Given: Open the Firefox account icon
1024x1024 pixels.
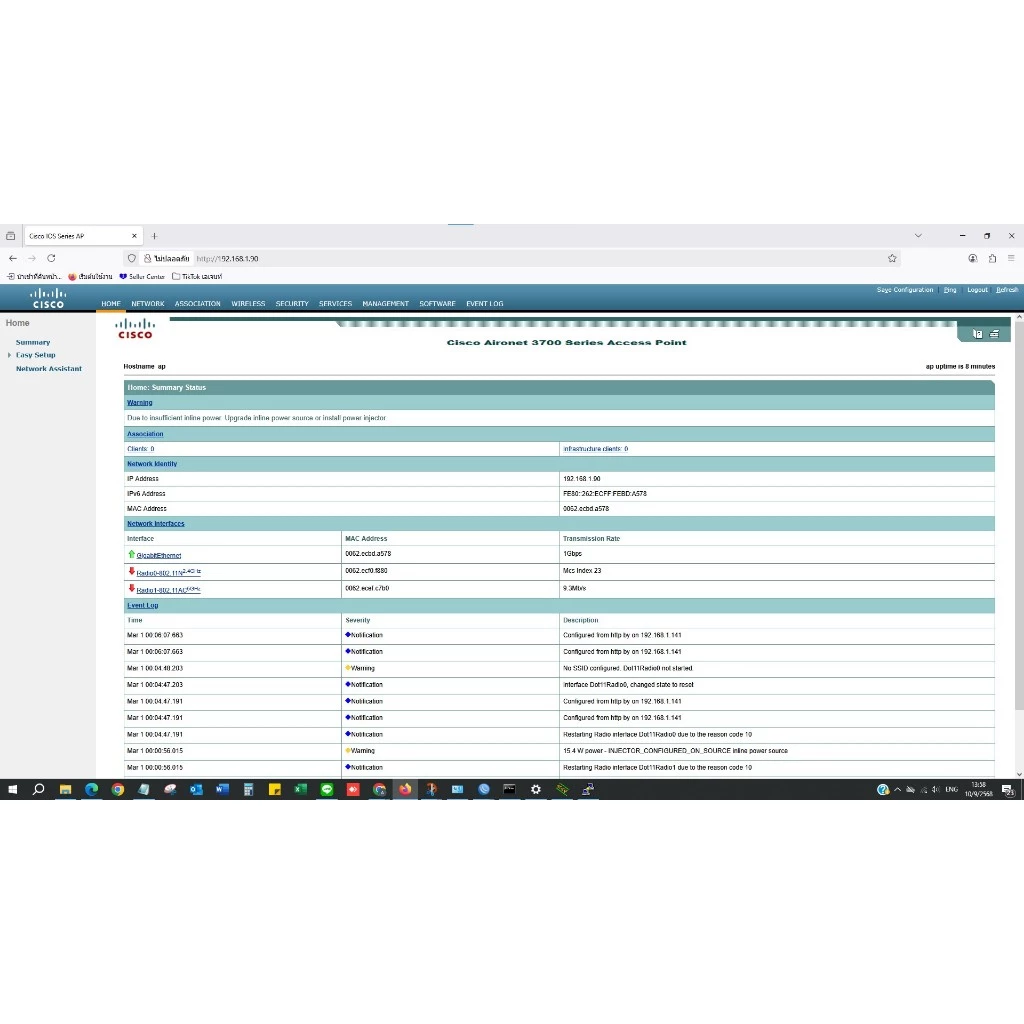Looking at the screenshot, I should pos(972,259).
